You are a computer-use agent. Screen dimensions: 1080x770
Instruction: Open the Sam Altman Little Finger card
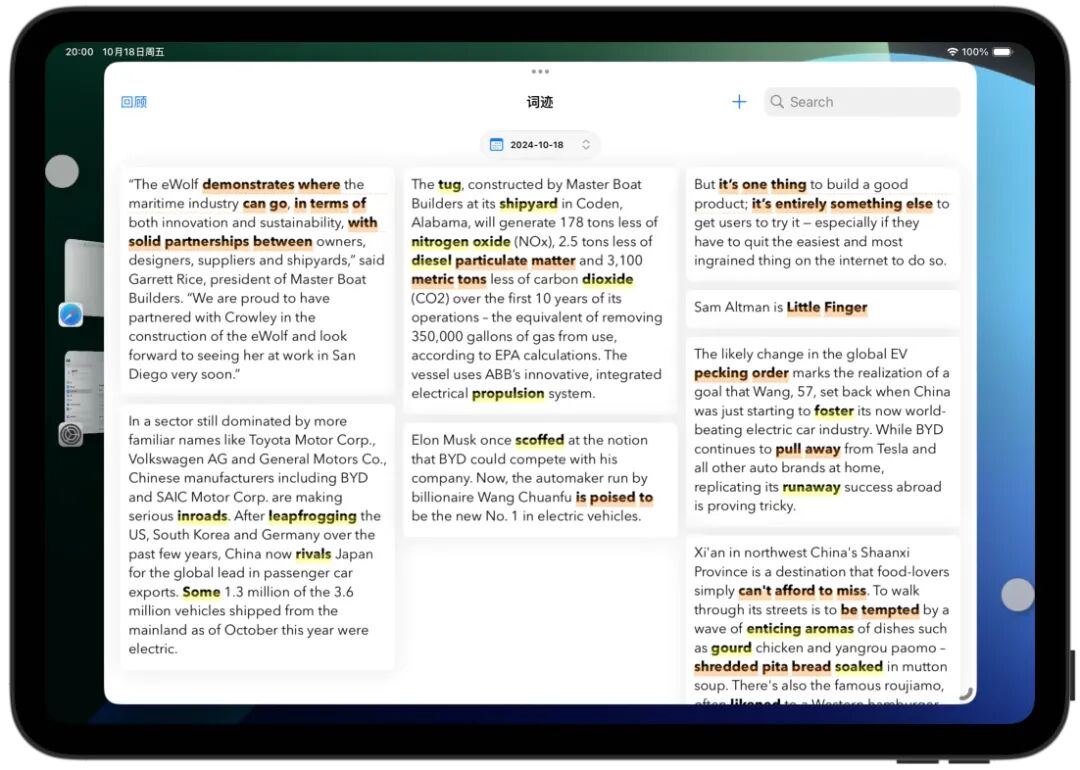click(822, 307)
